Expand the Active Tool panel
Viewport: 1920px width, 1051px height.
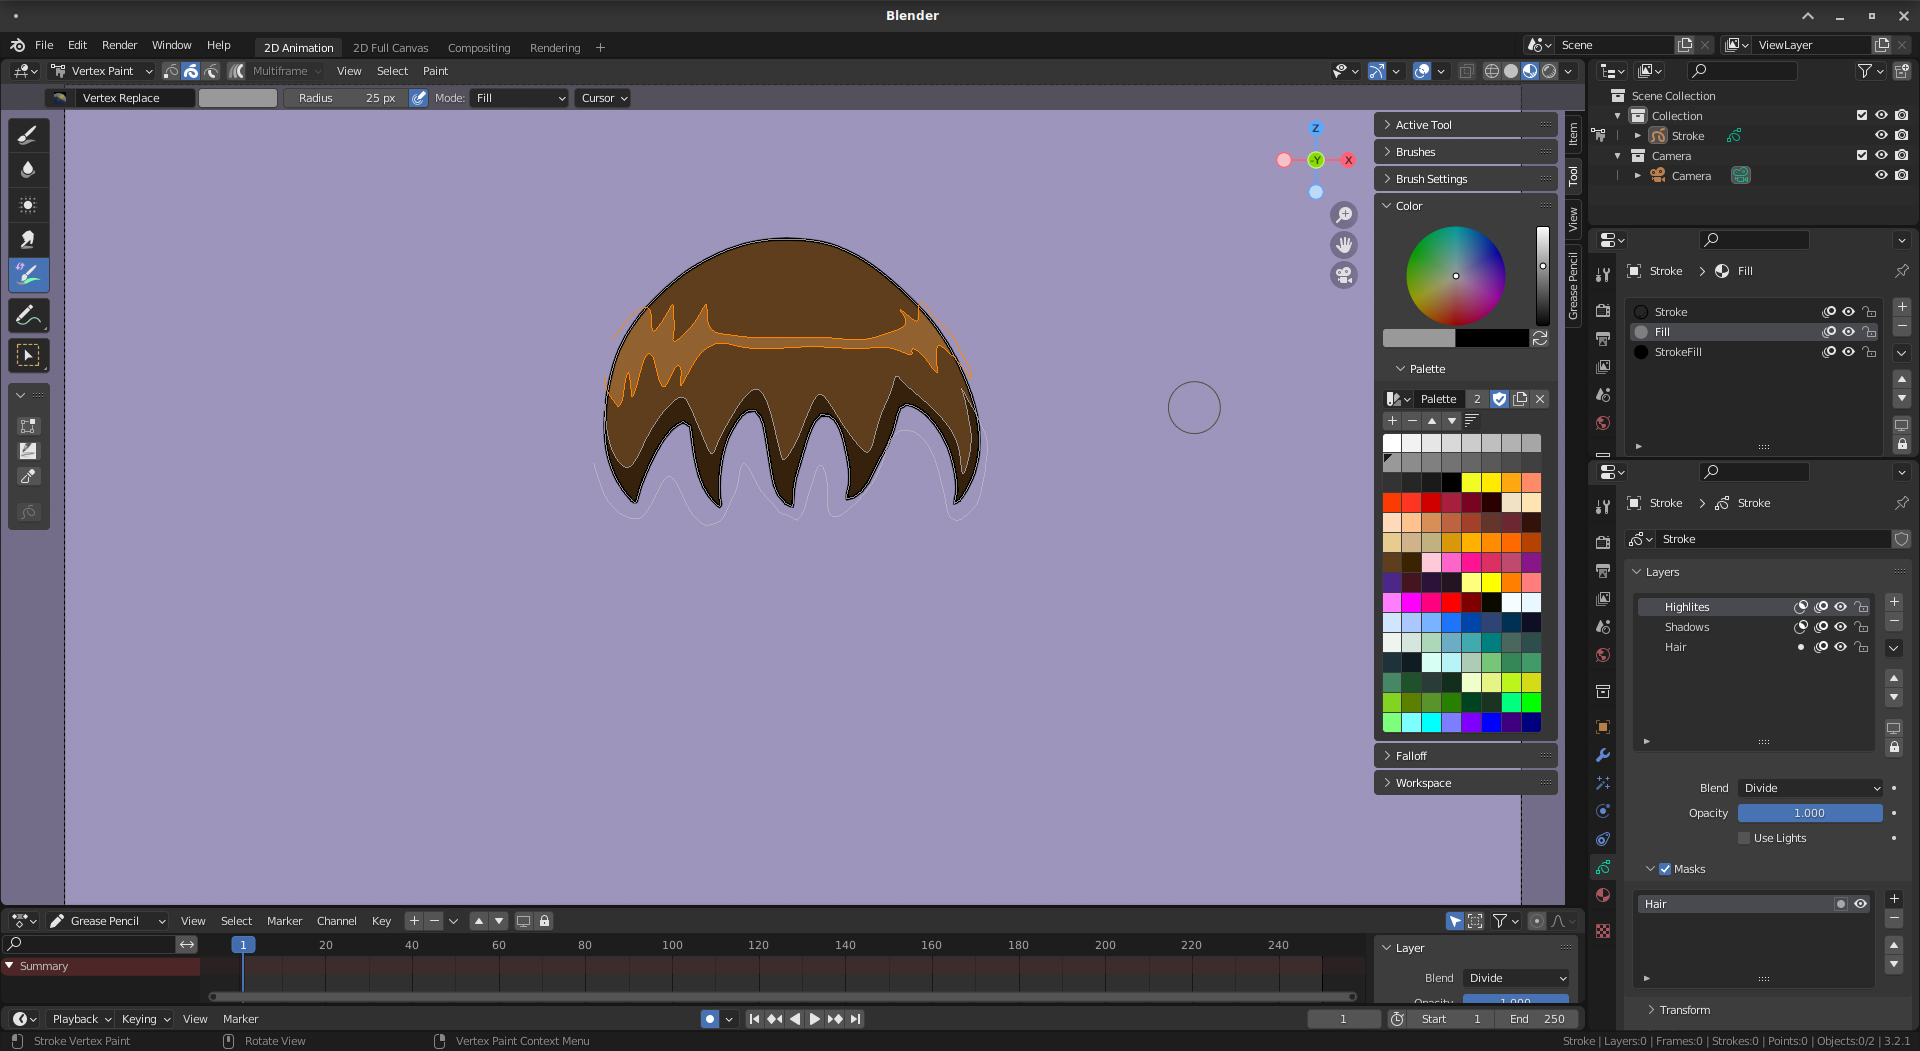pyautogui.click(x=1465, y=125)
